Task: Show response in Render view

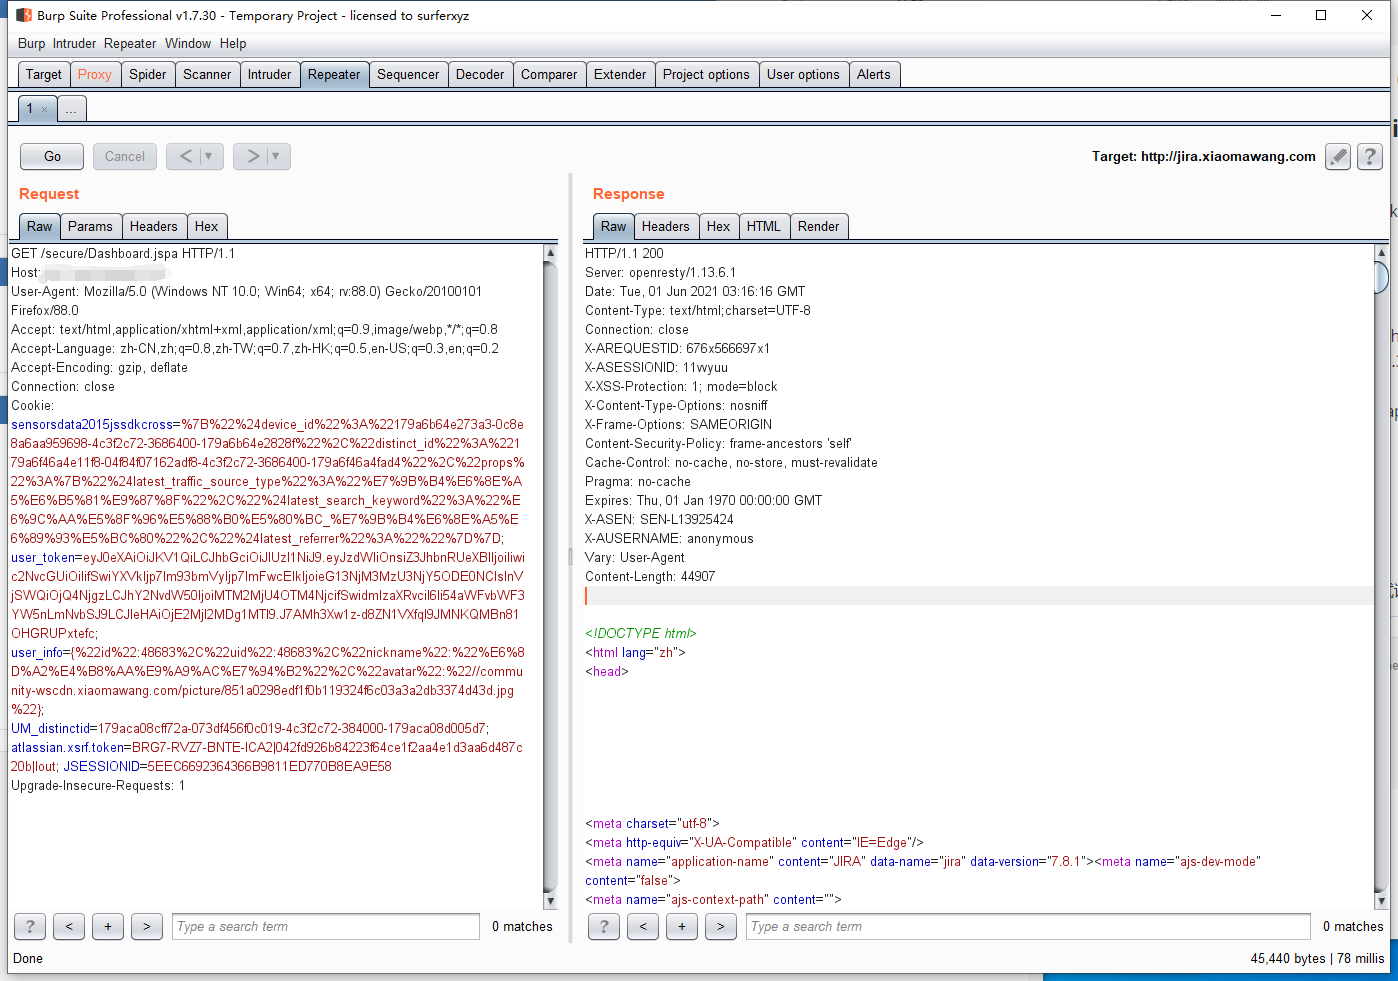Action: click(818, 227)
